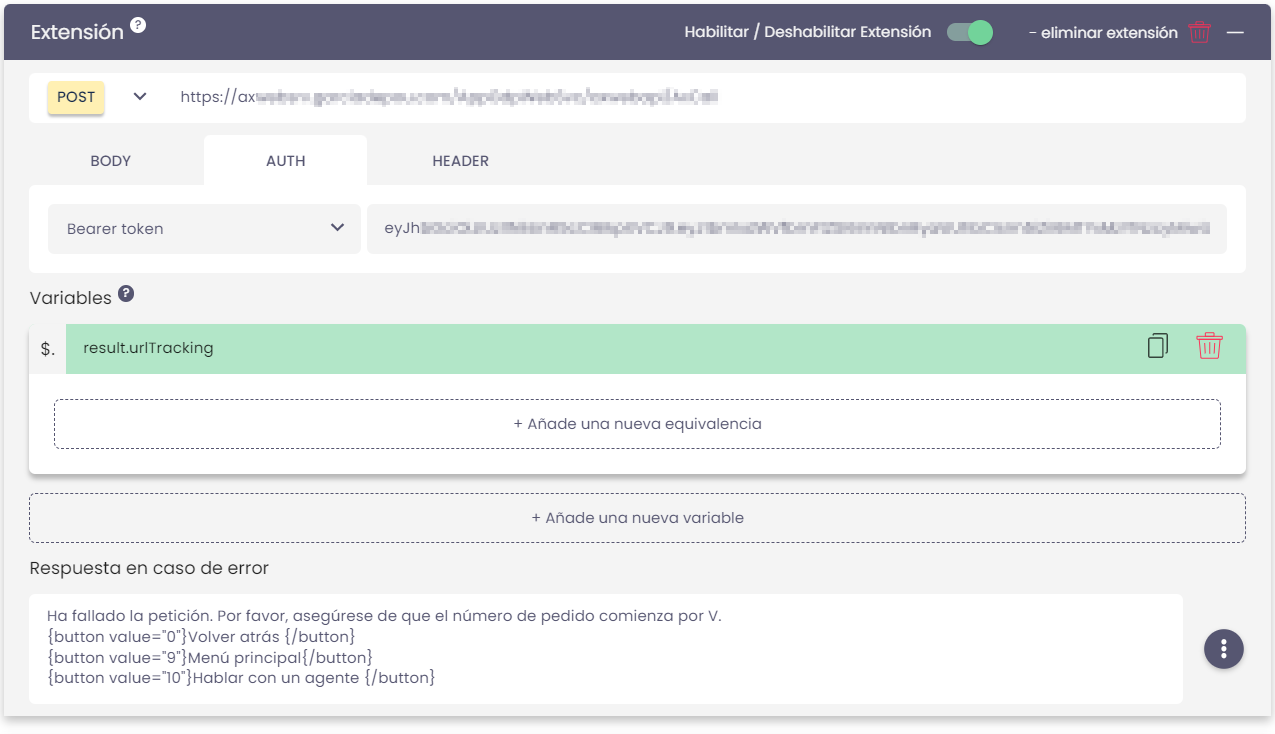Toggle the Habilitar / Deshabilitar Extensión switch
The width and height of the screenshot is (1275, 734).
coord(969,32)
